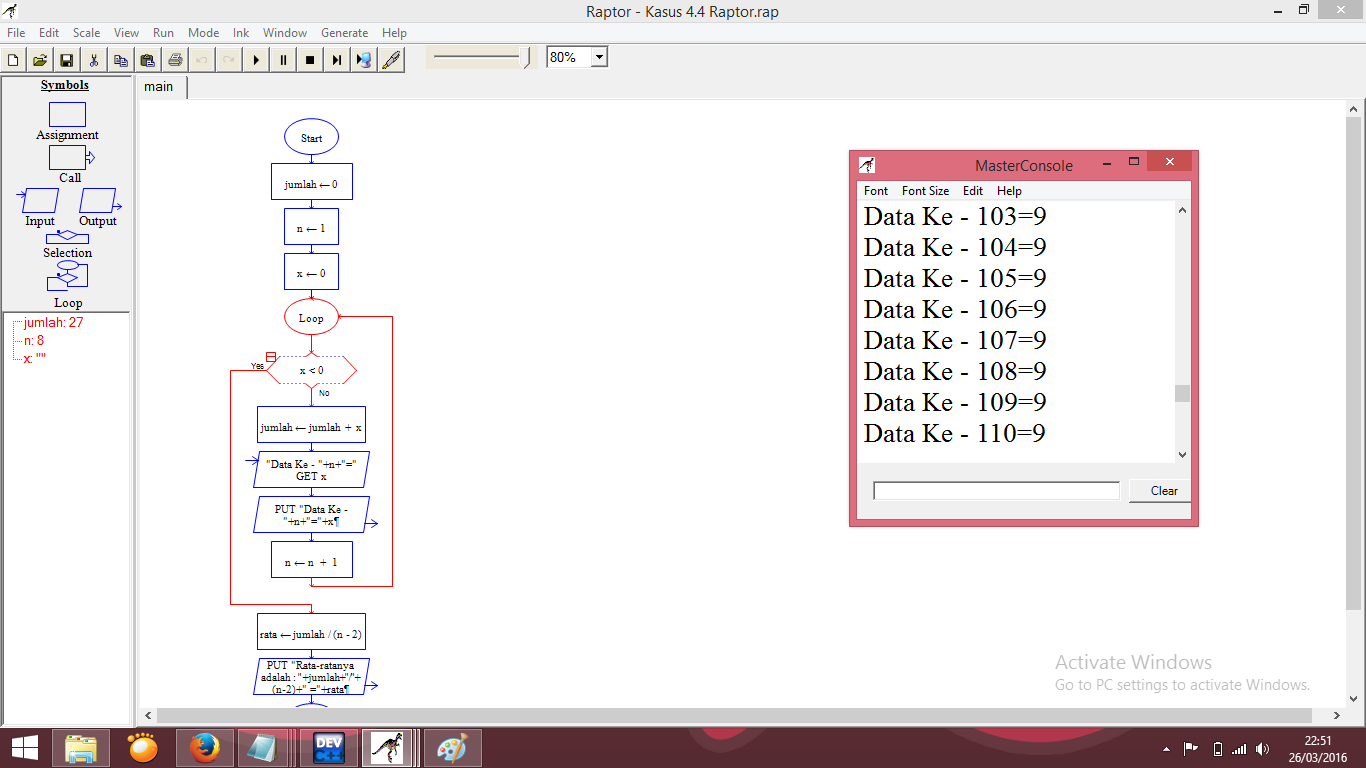This screenshot has width=1366, height=768.
Task: Show hidden tray icons arrow
Action: point(1166,748)
